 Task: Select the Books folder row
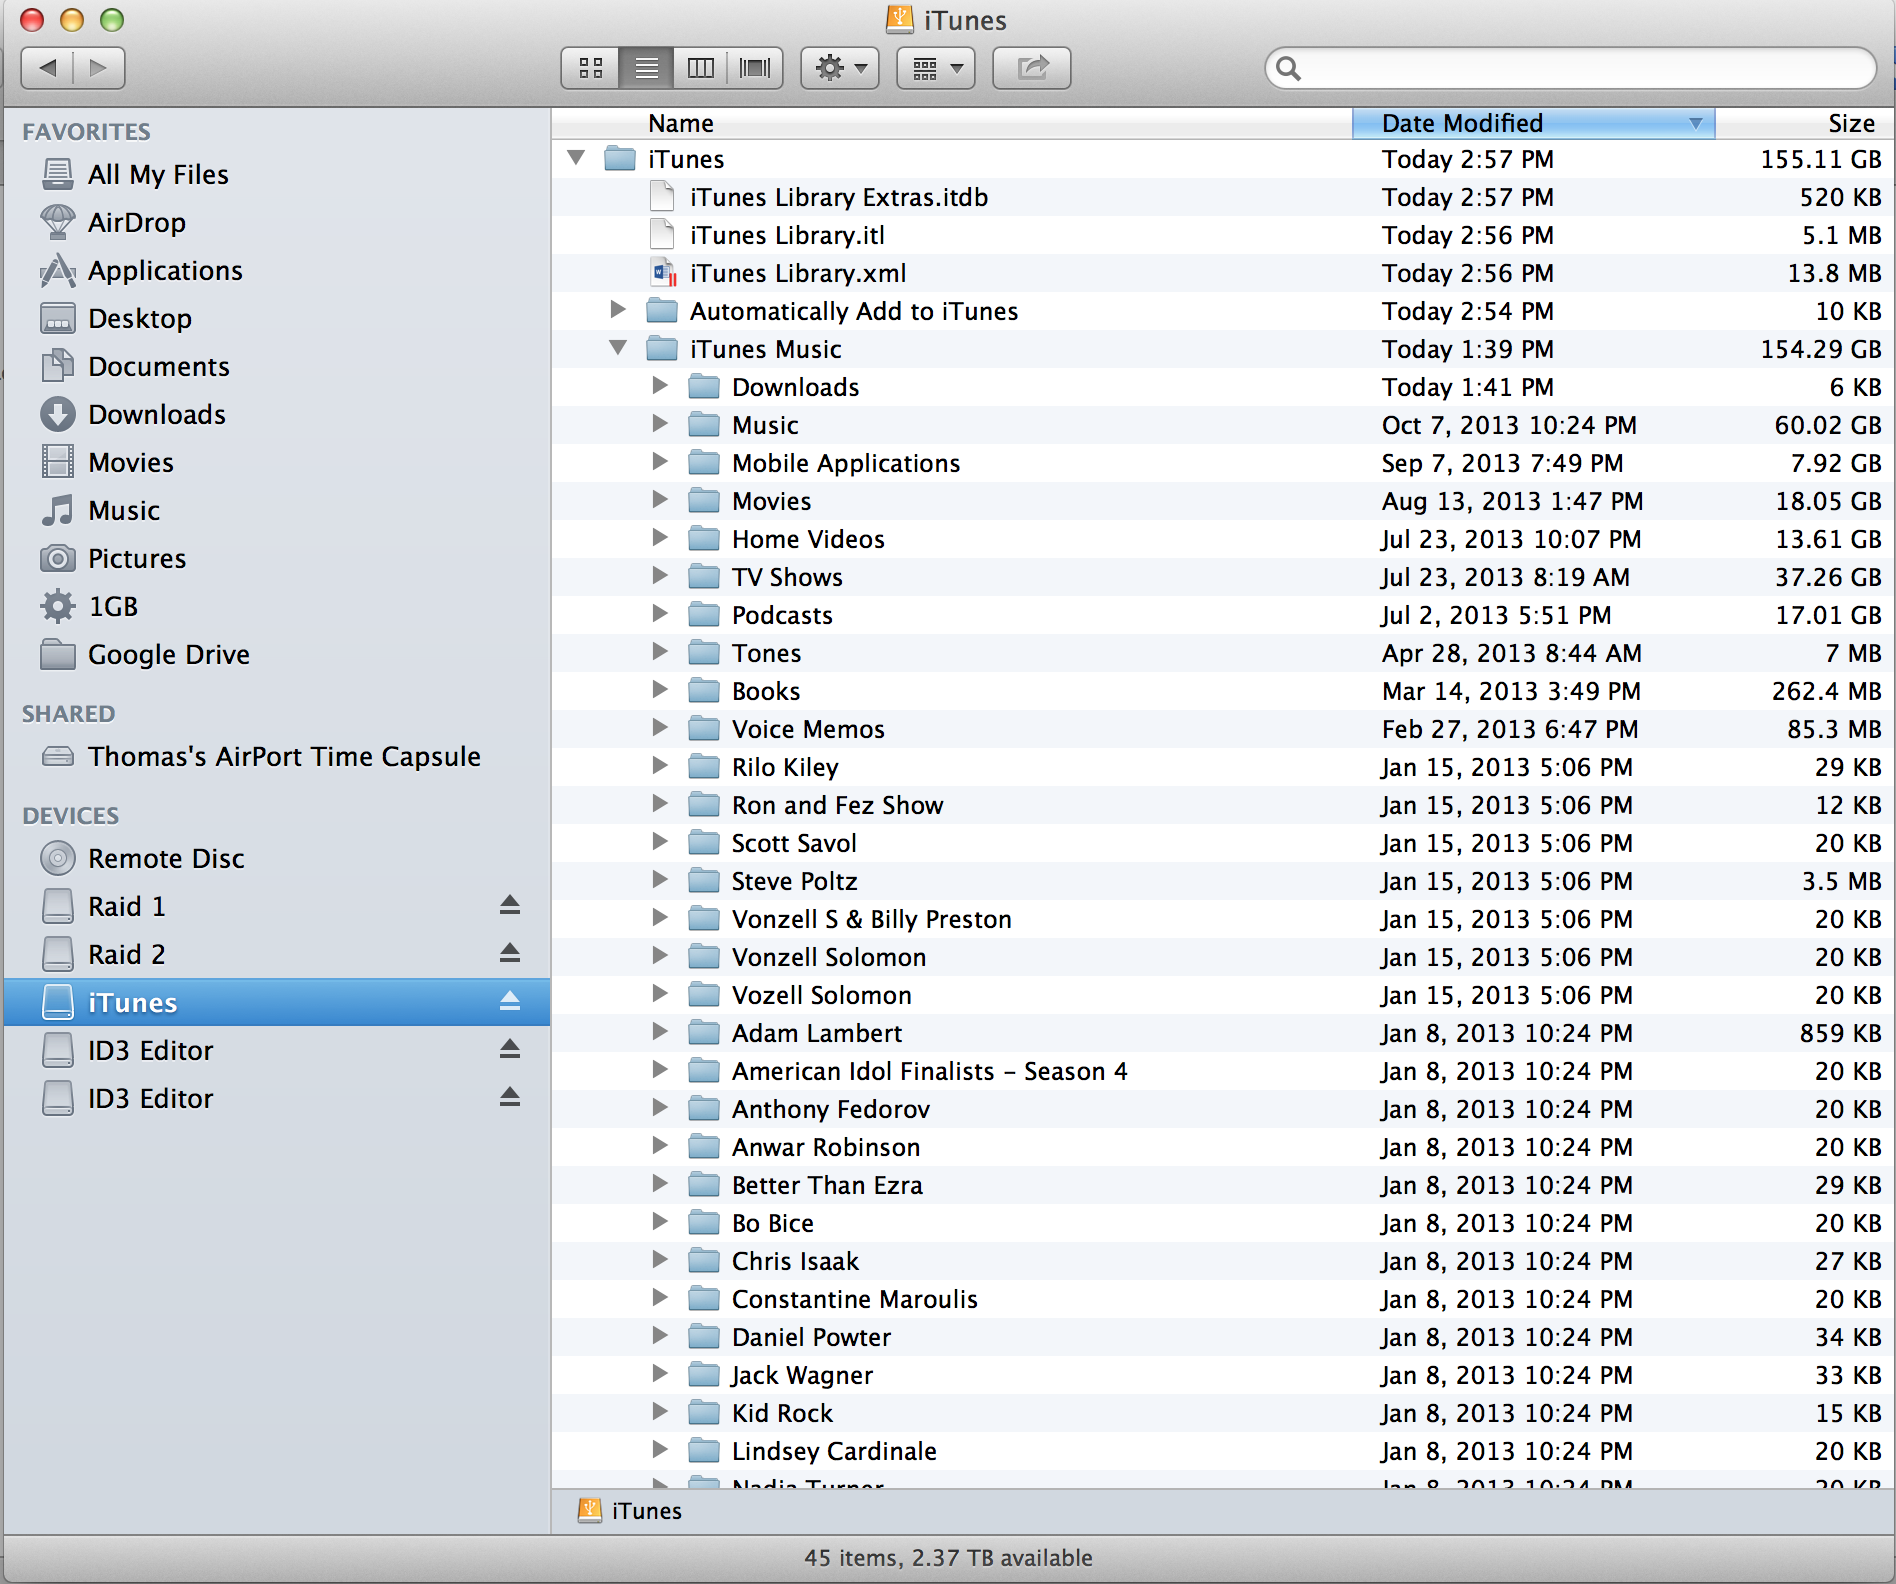click(x=1222, y=691)
